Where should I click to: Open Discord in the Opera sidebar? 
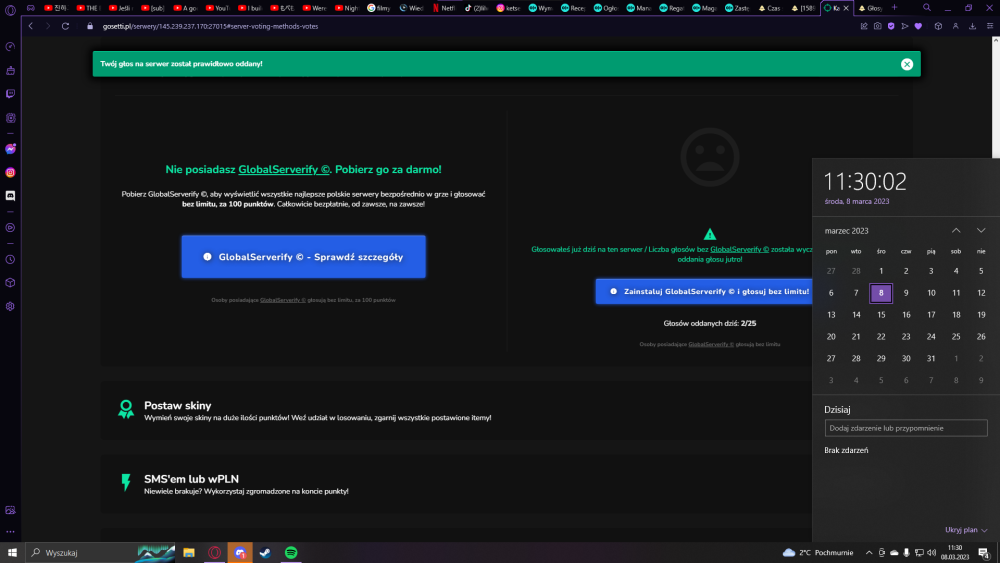point(10,196)
